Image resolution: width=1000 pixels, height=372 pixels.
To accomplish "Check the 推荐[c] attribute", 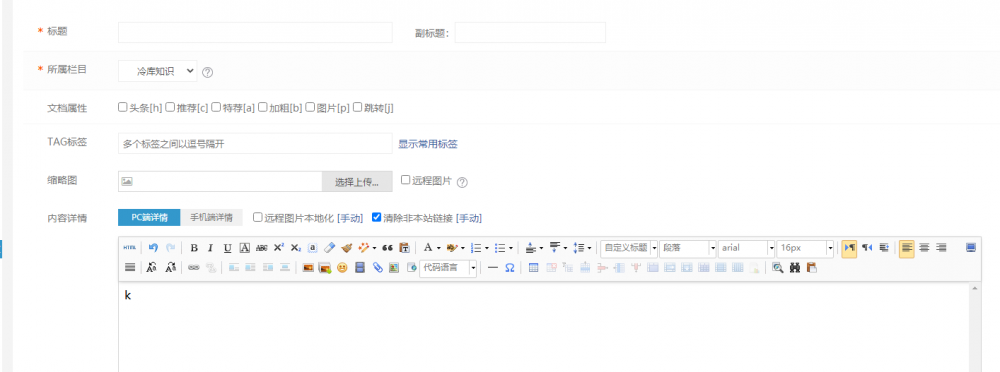I will pos(170,107).
